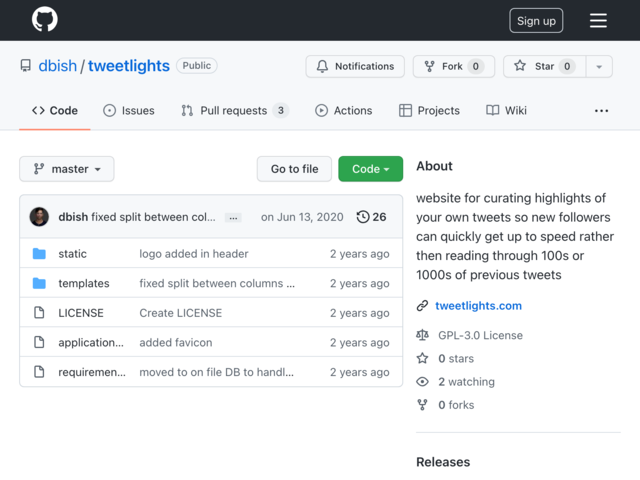Open the Pull requests tab

click(x=235, y=111)
